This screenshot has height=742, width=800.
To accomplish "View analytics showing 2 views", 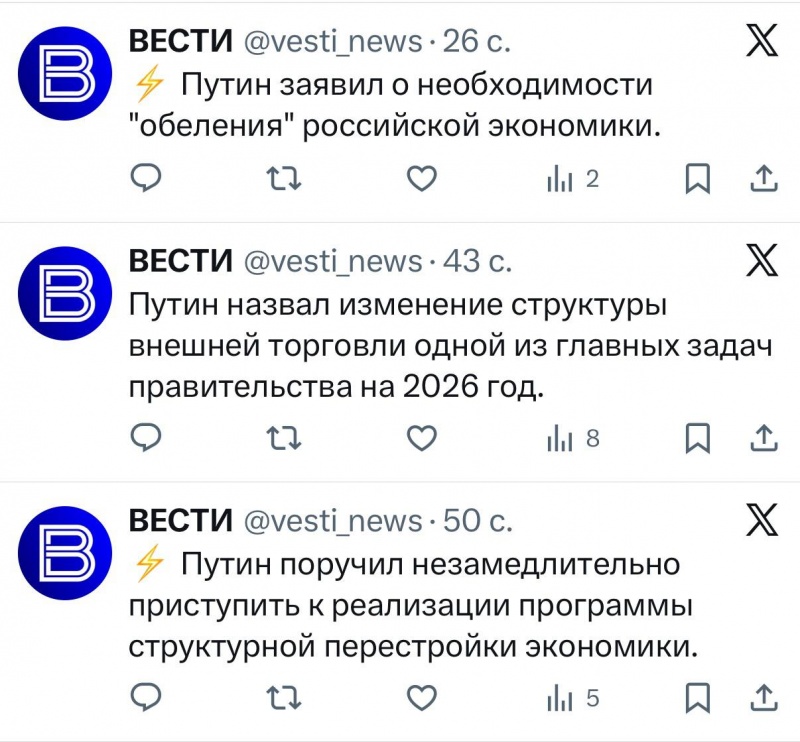I will [x=572, y=179].
